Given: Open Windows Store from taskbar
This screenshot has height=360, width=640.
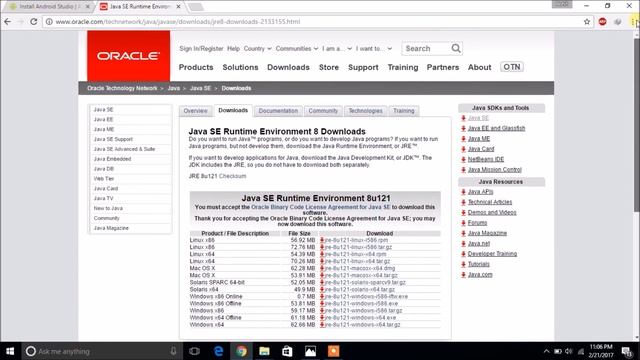Looking at the screenshot, I should [x=287, y=351].
